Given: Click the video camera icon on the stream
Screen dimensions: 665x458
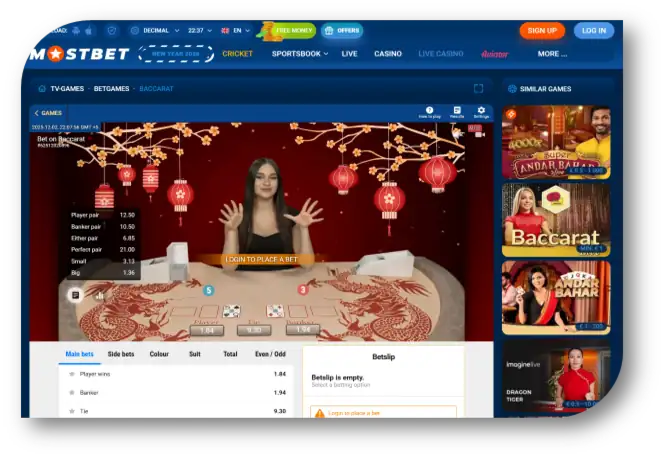Looking at the screenshot, I should point(480,134).
